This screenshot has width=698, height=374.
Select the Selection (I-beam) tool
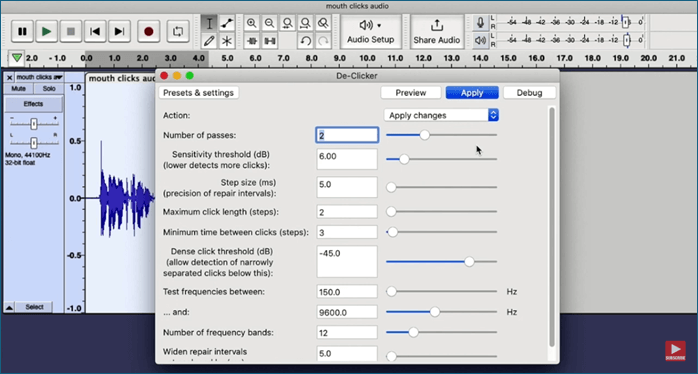(209, 24)
